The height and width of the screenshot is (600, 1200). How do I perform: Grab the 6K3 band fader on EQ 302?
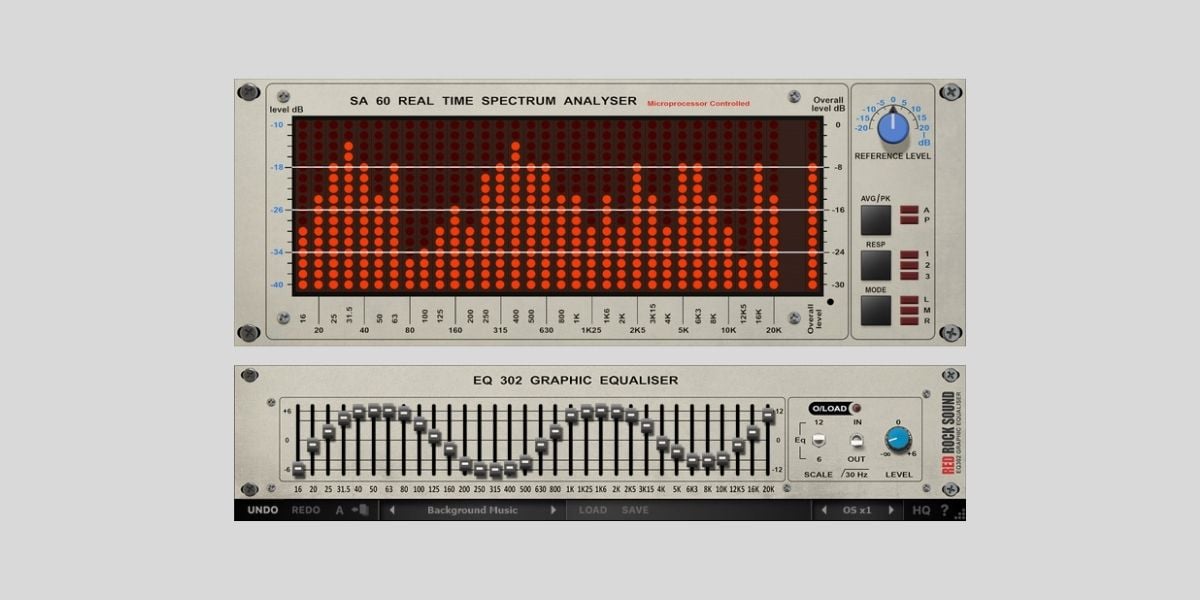(x=693, y=461)
